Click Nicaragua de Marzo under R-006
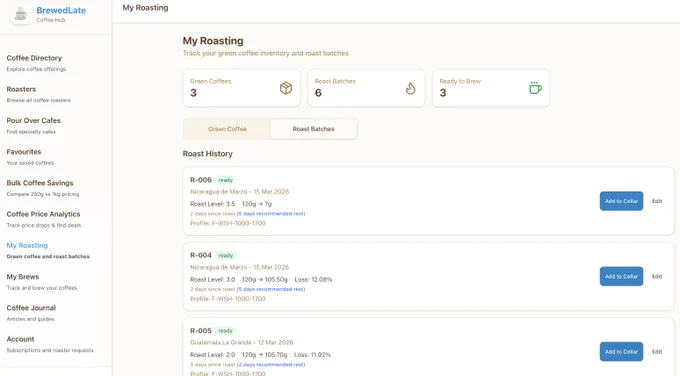Image resolution: width=680 pixels, height=376 pixels. pos(219,192)
